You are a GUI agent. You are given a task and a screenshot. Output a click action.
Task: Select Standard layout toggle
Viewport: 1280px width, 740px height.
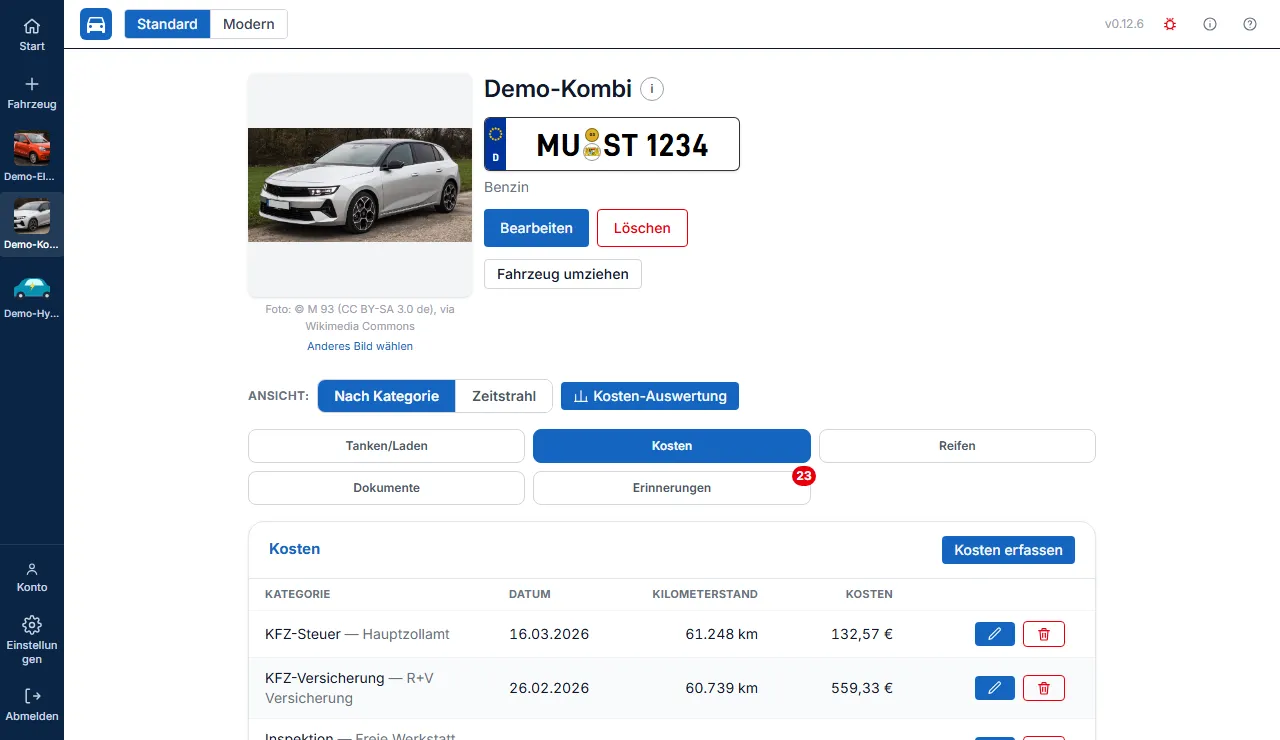coord(167,24)
